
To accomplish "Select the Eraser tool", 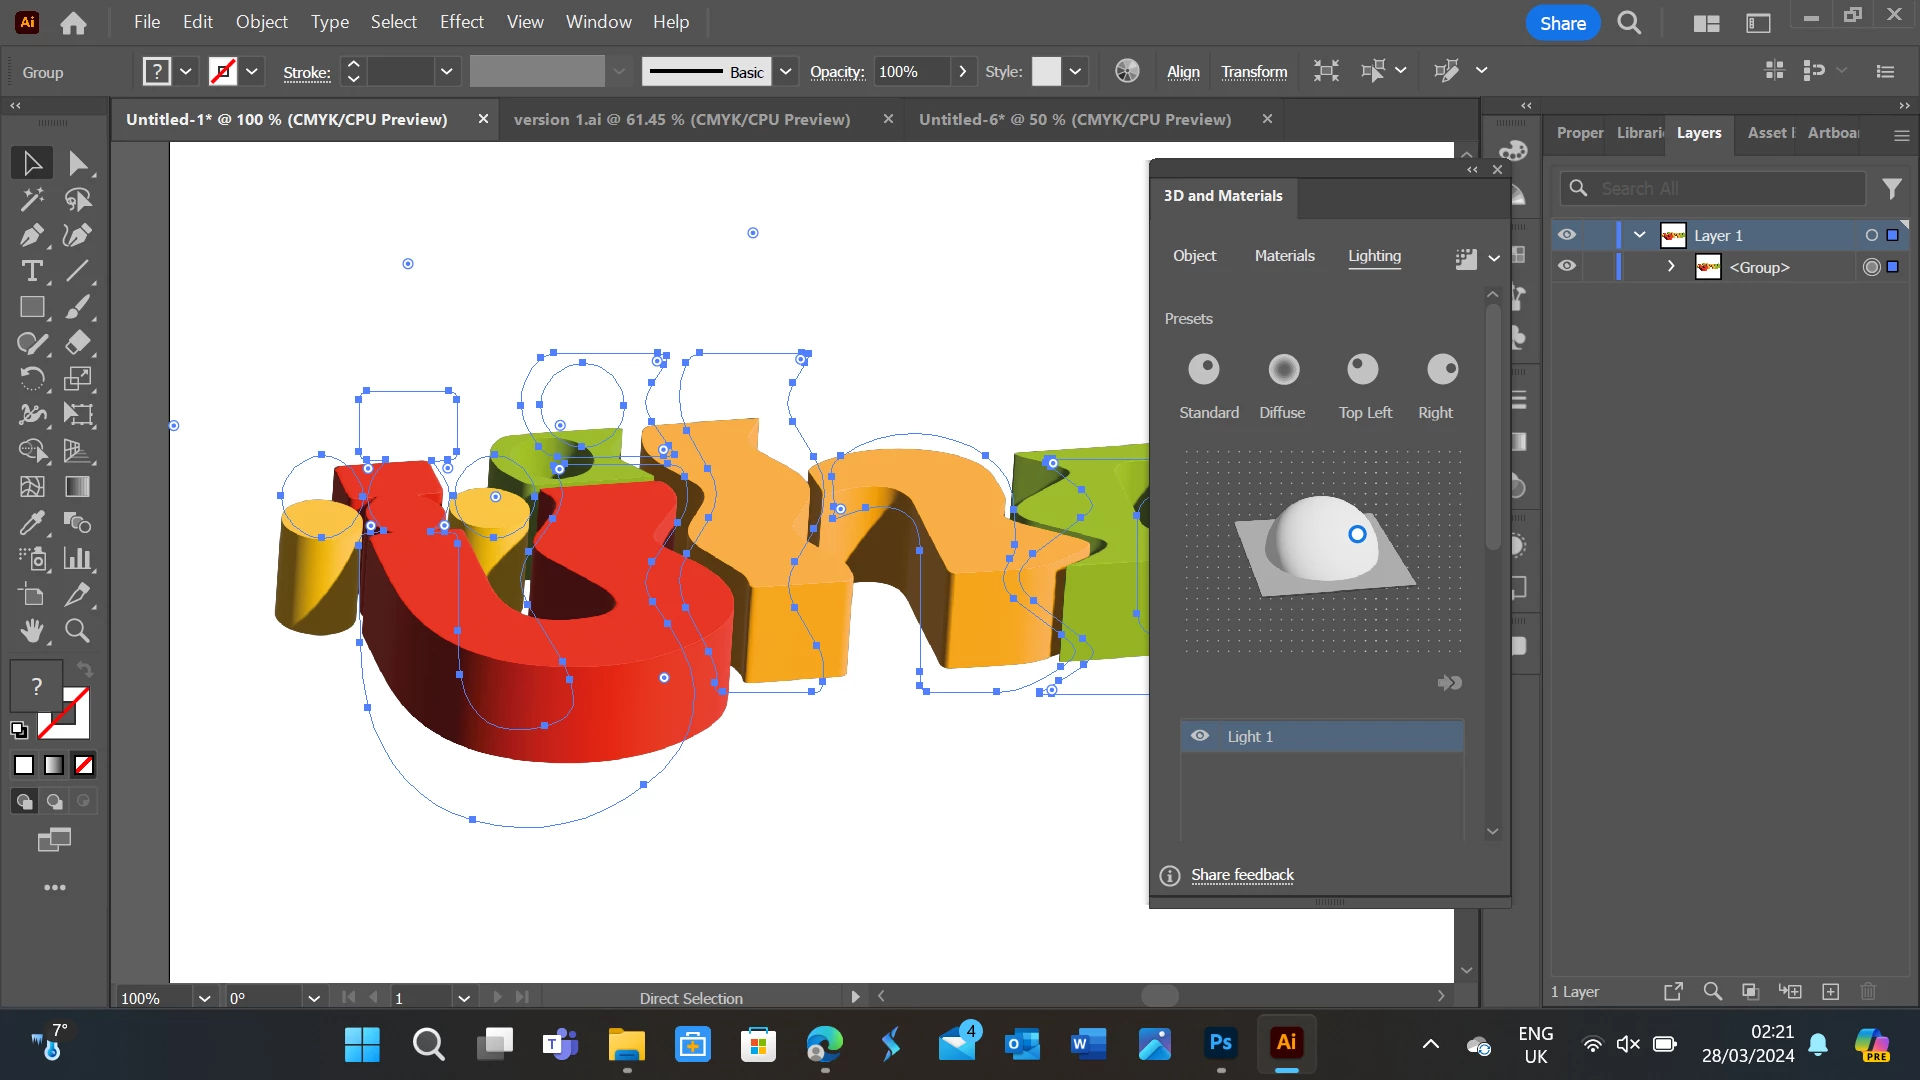I will (77, 343).
